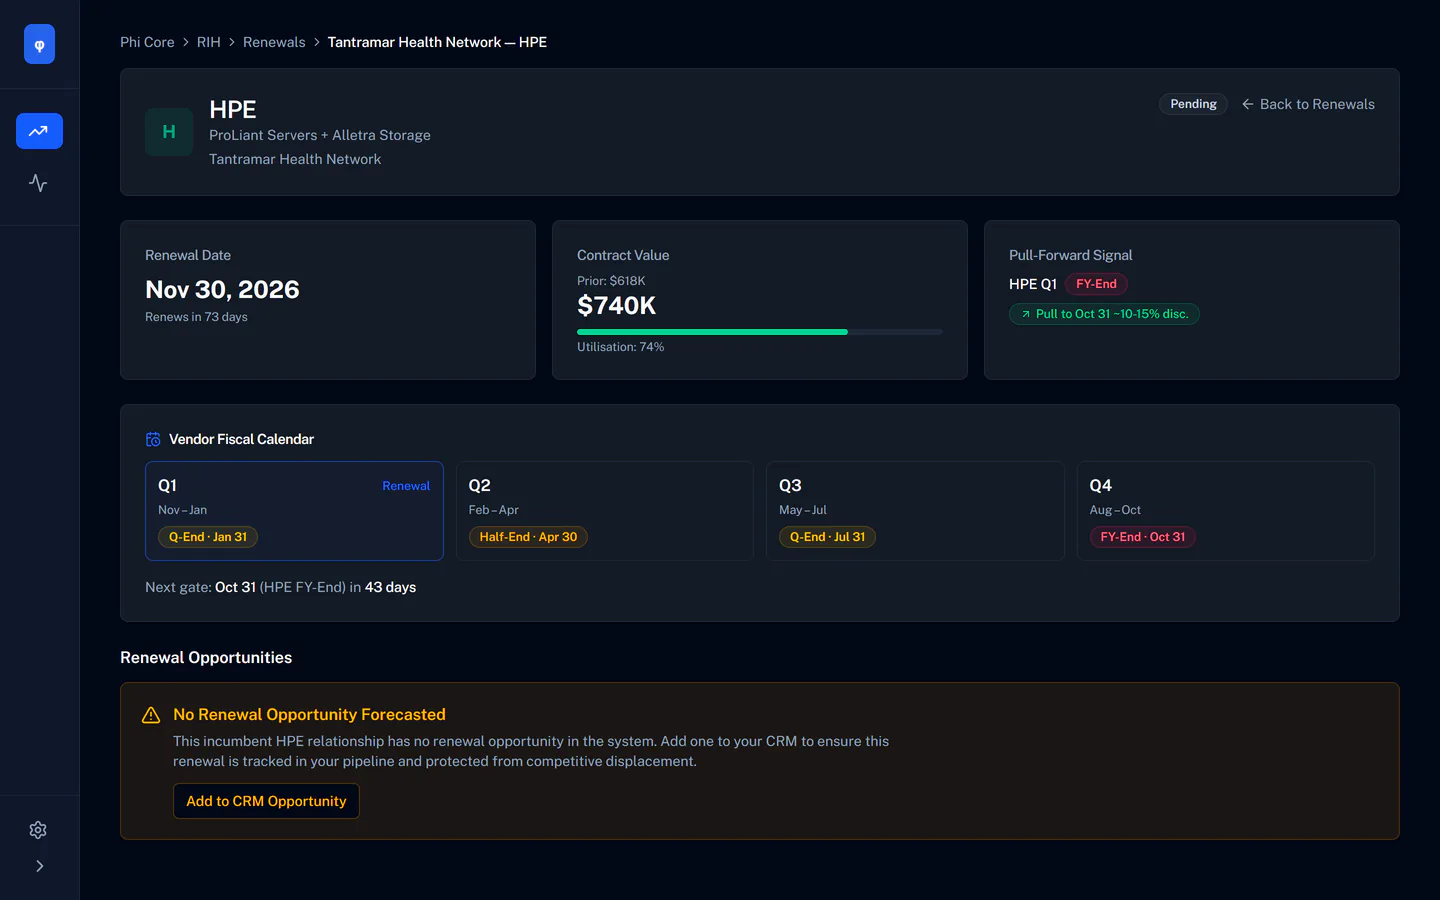
Task: Select the Q1 fiscal quarter card
Action: pyautogui.click(x=294, y=511)
